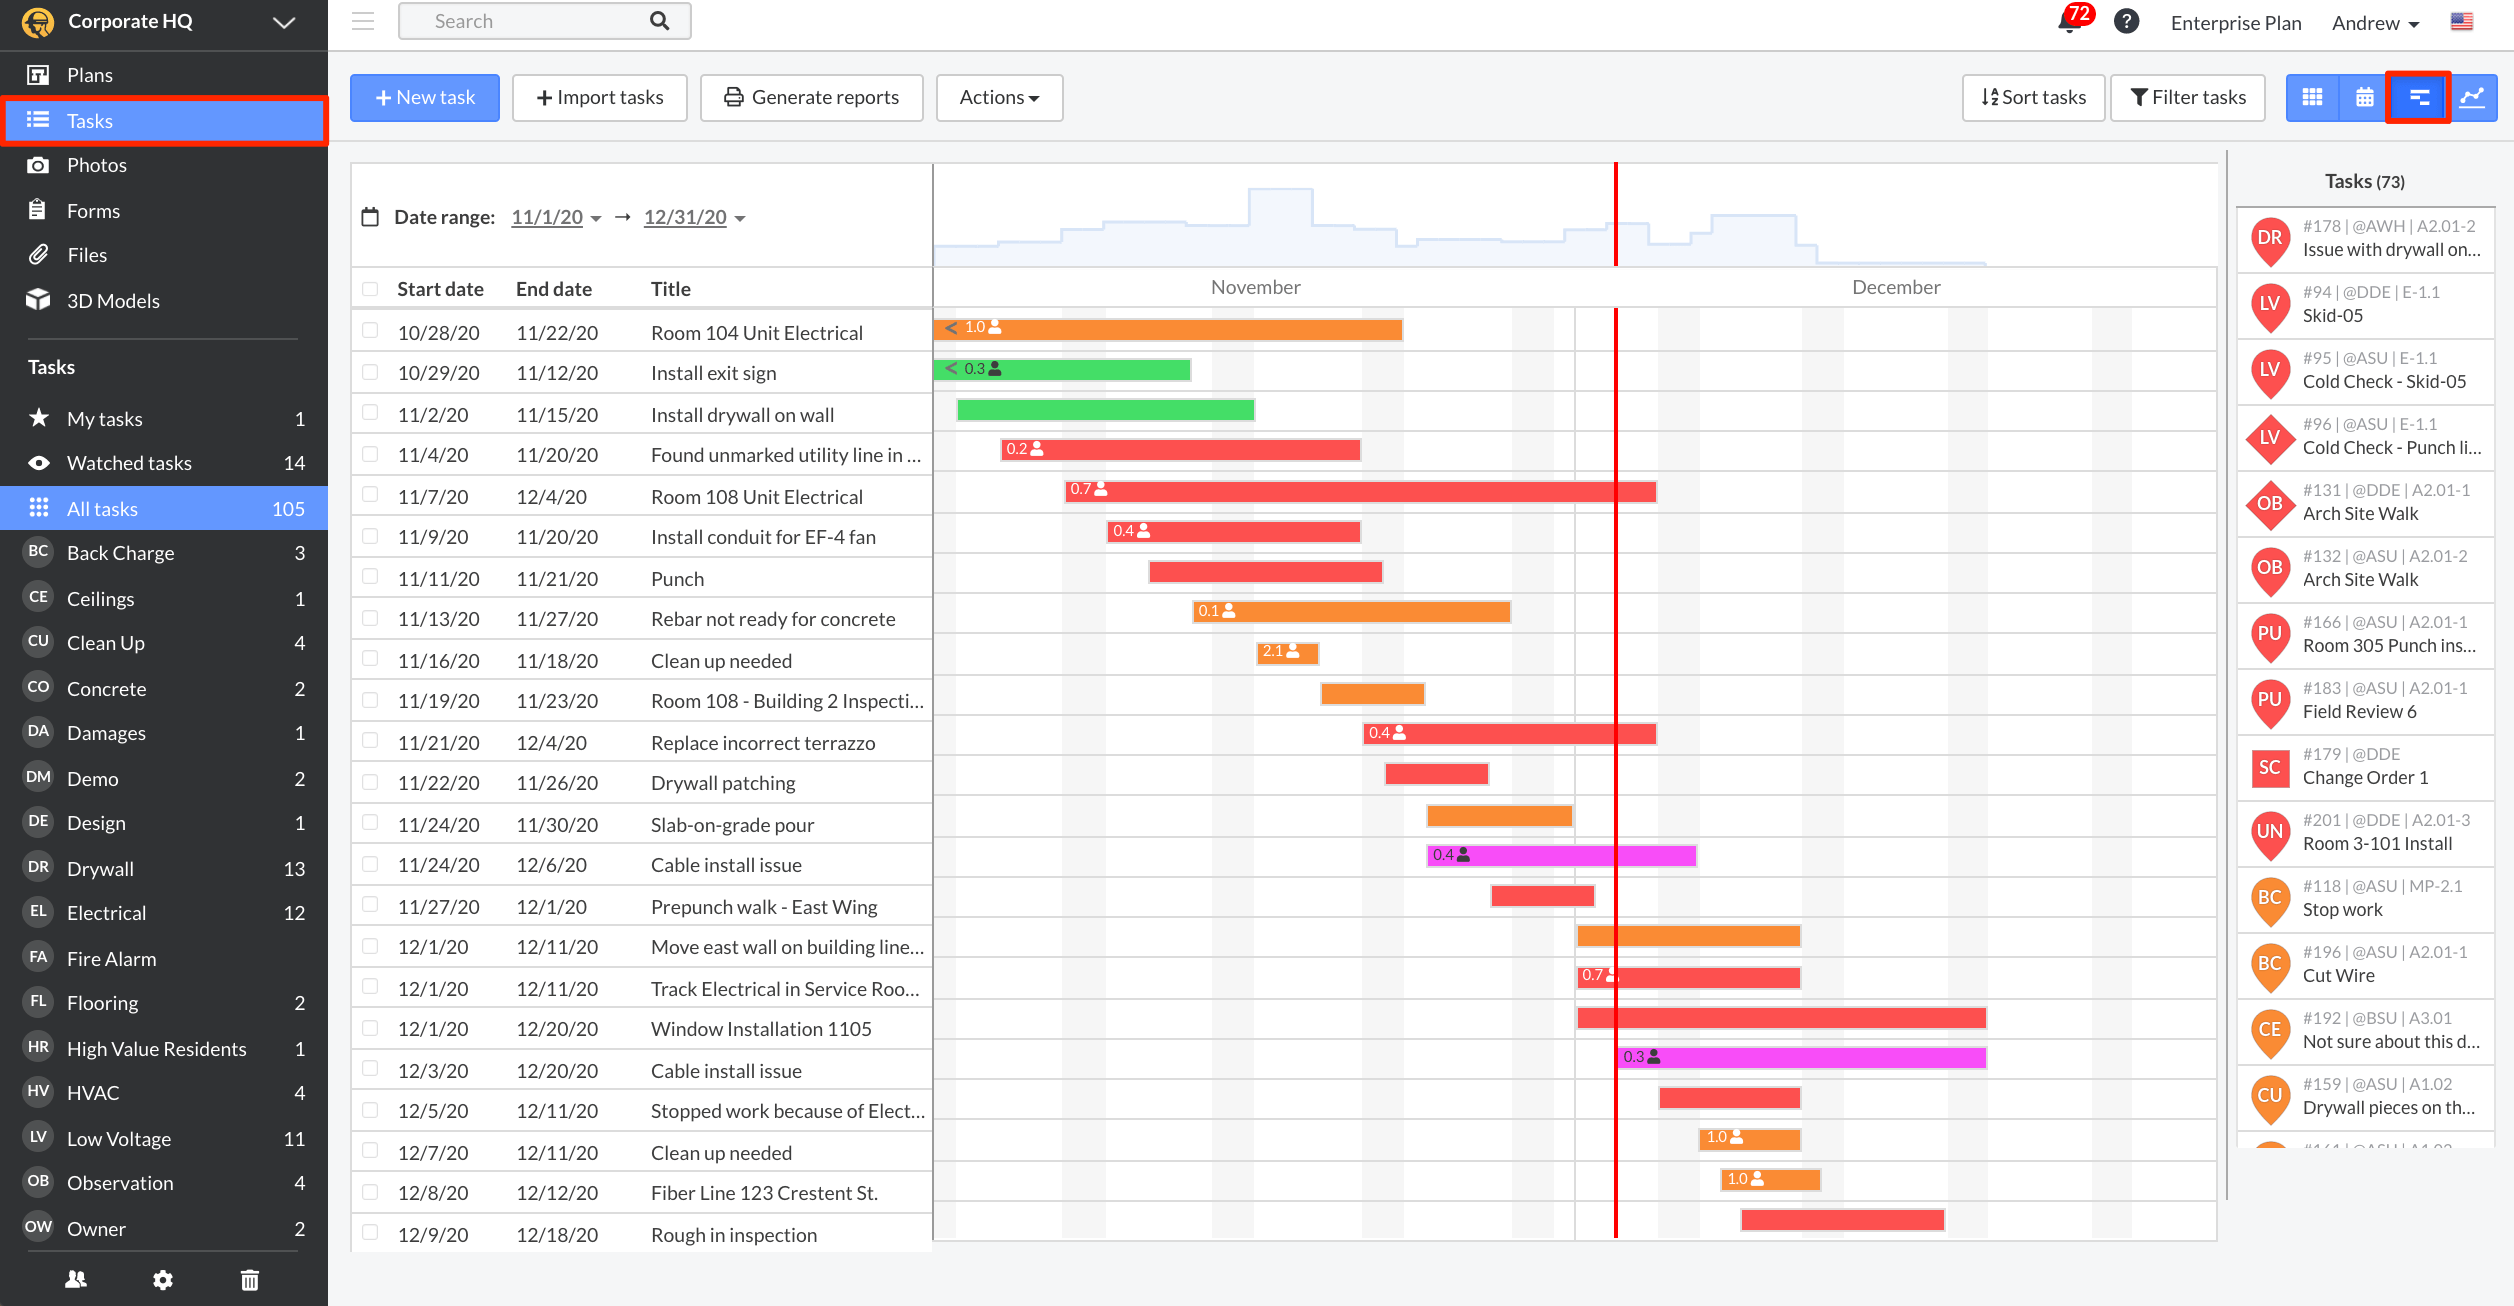Open Forms section in sidebar
This screenshot has height=1306, width=2514.
[91, 210]
